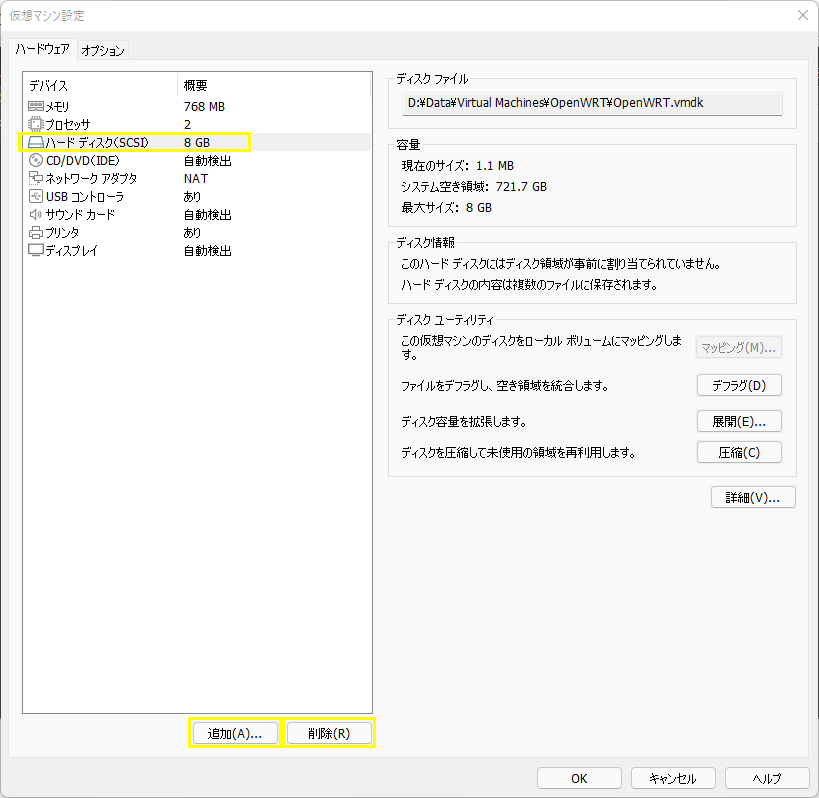Click the sound card (サウンド カード) speaker icon
819x798 pixels.
point(36,215)
